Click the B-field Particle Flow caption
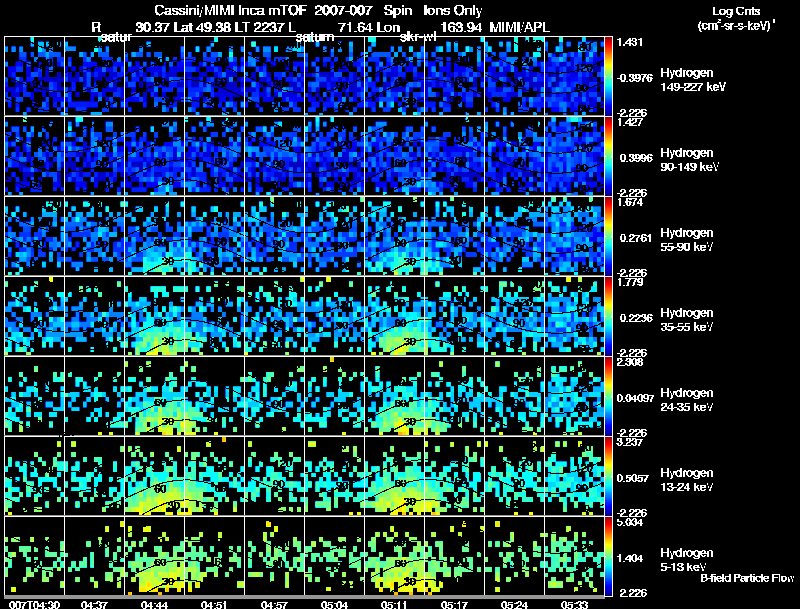 pyautogui.click(x=747, y=578)
